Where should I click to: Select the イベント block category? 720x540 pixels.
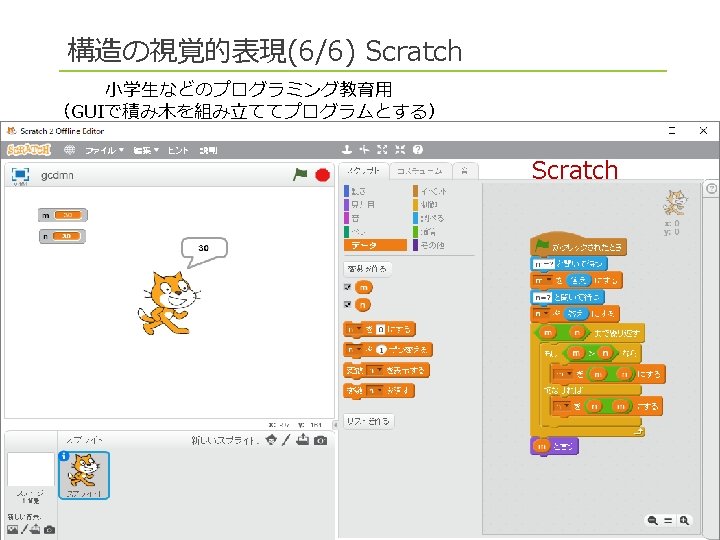pyautogui.click(x=429, y=191)
